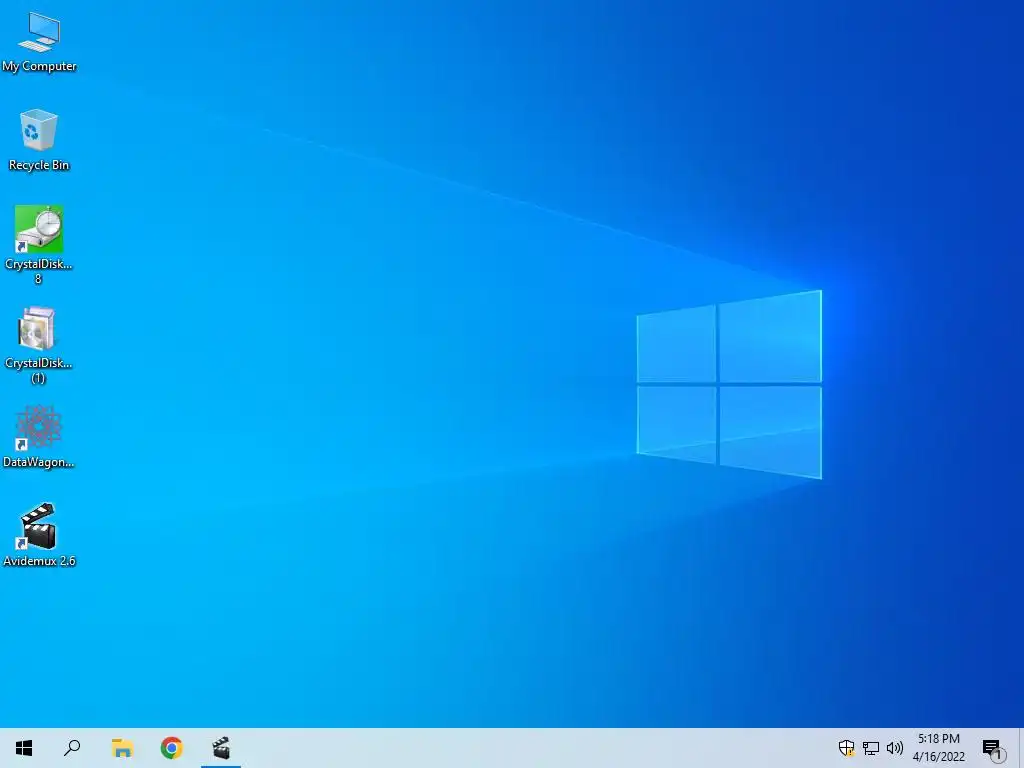Open the volume speaker tray icon
This screenshot has height=768, width=1024.
[895, 748]
